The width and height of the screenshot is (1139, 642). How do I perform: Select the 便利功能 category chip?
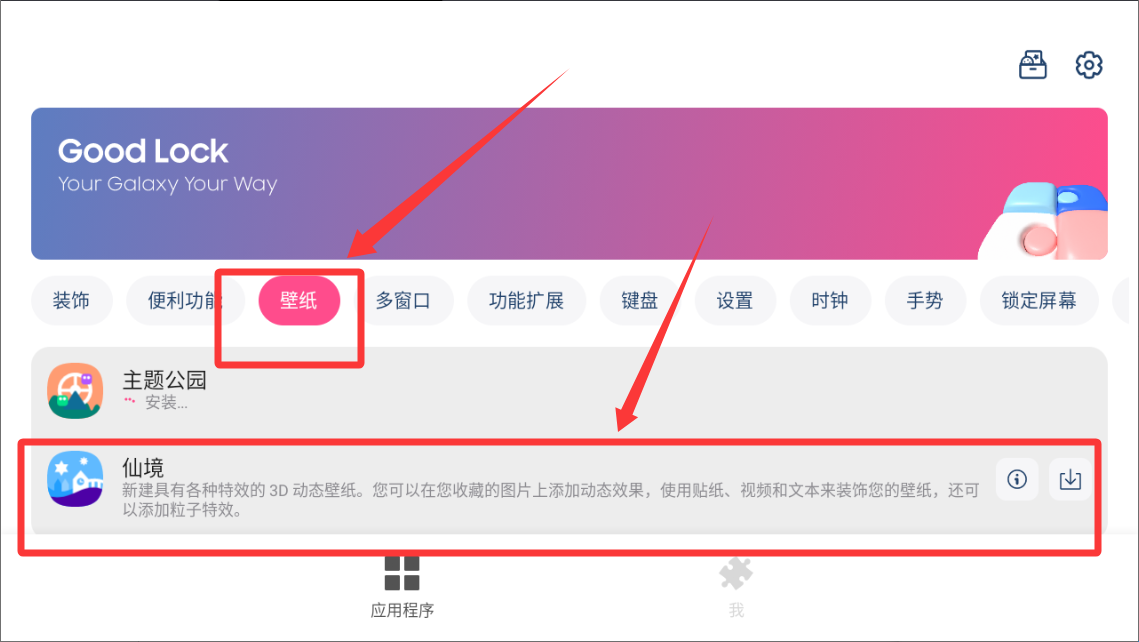[x=185, y=300]
